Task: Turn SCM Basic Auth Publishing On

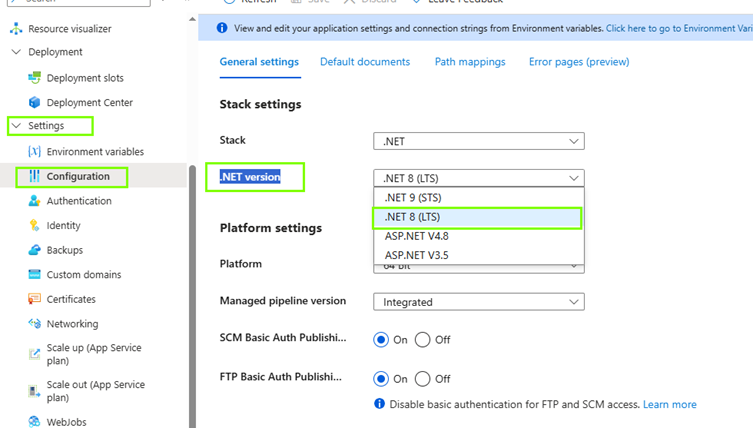Action: coord(381,340)
